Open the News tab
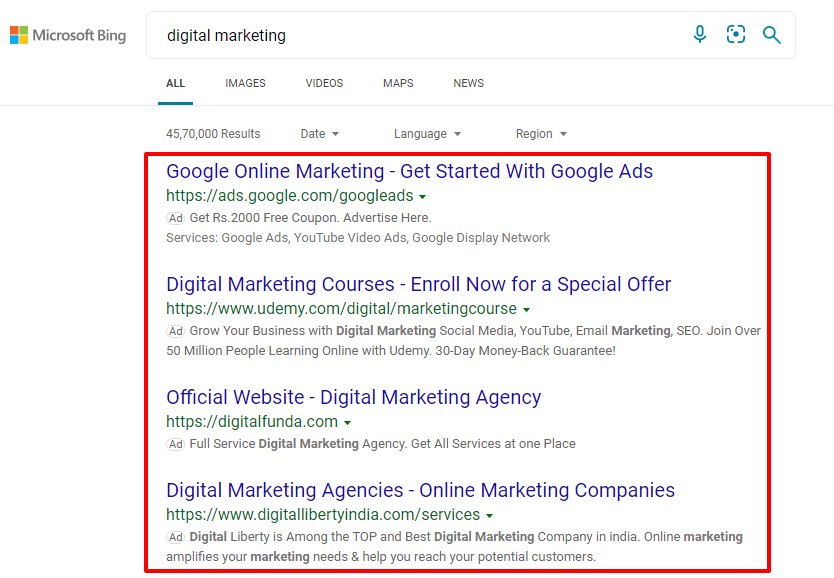This screenshot has height=578, width=834. click(468, 83)
